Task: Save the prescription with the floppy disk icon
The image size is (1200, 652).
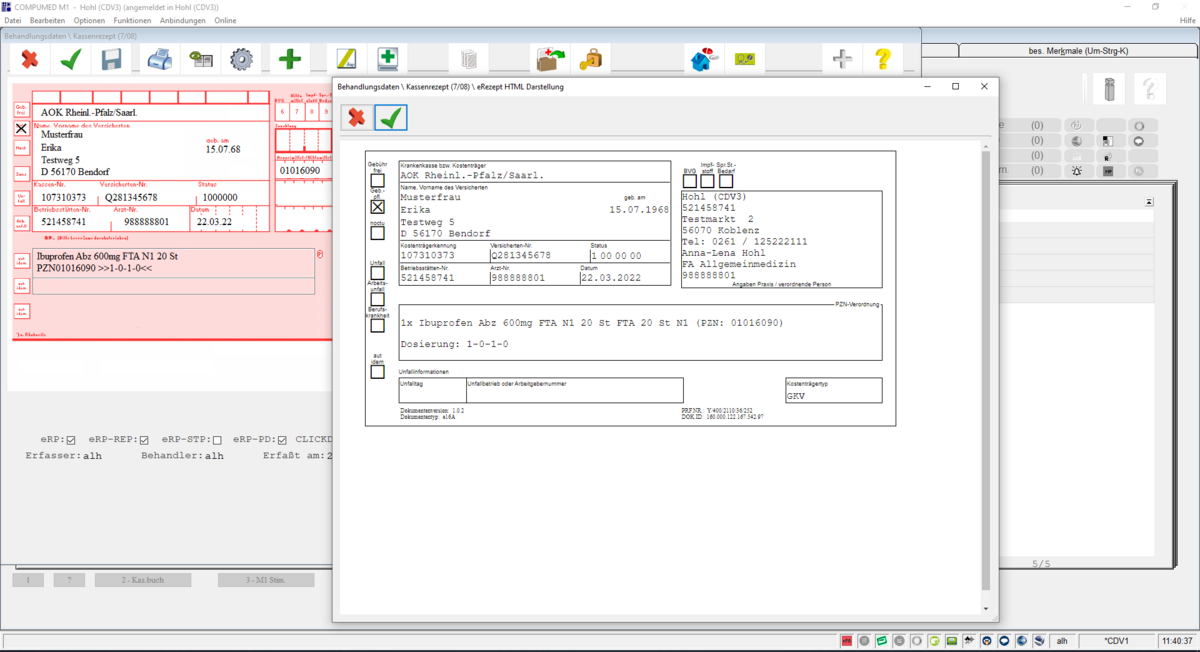Action: [111, 60]
